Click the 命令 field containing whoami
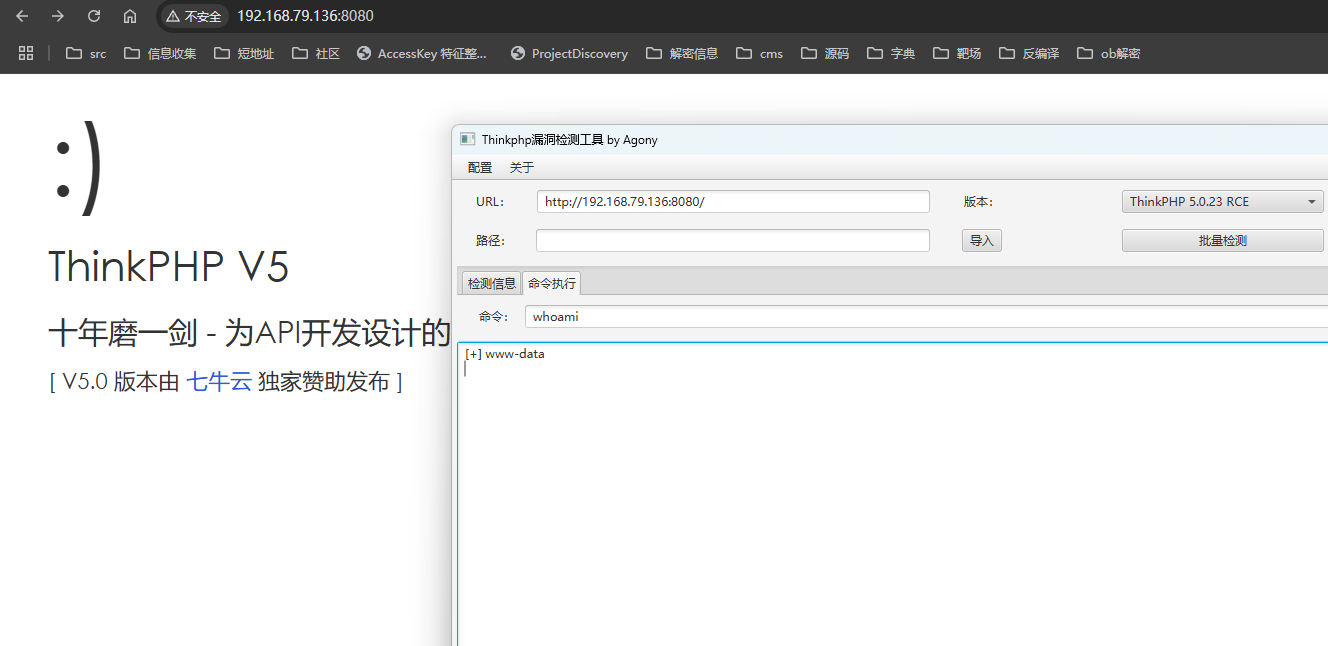Viewport: 1328px width, 646px height. point(927,316)
